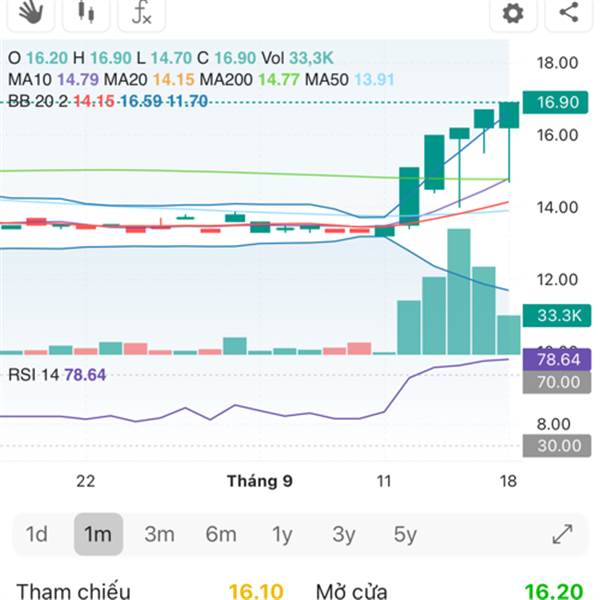Switch to the 6m timeframe
This screenshot has height=600, width=600.
[221, 534]
